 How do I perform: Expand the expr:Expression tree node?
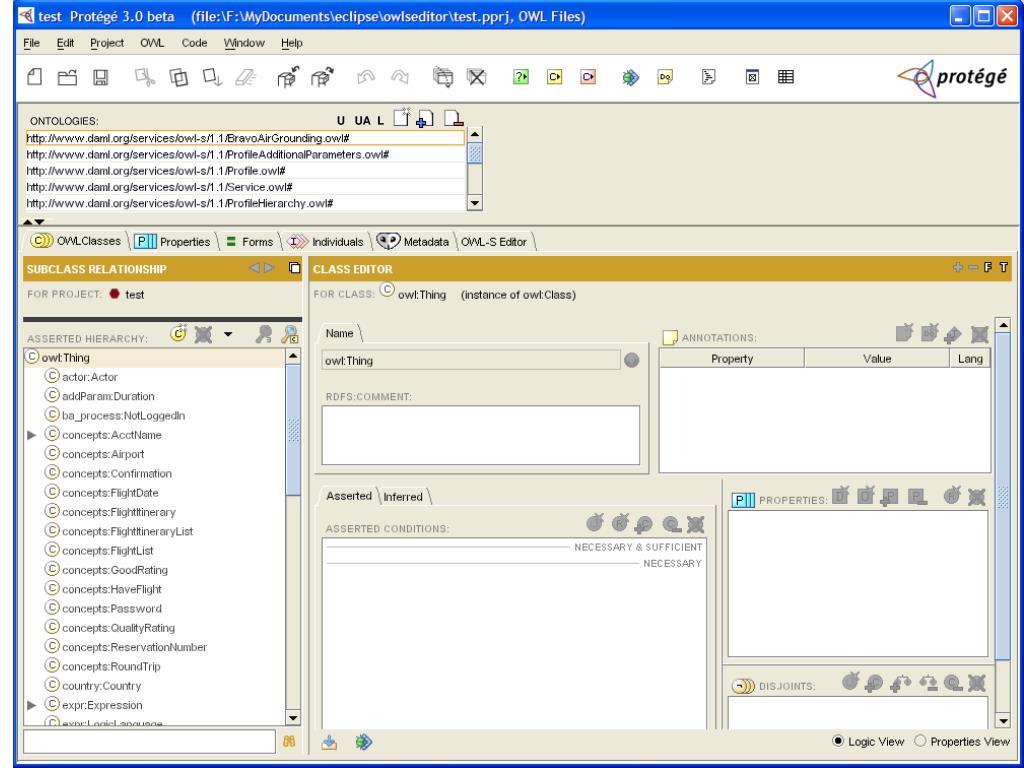(x=31, y=705)
